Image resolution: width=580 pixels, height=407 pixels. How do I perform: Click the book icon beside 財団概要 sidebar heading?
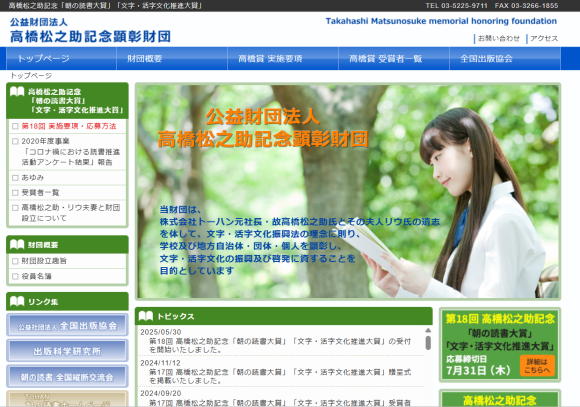[x=17, y=245]
